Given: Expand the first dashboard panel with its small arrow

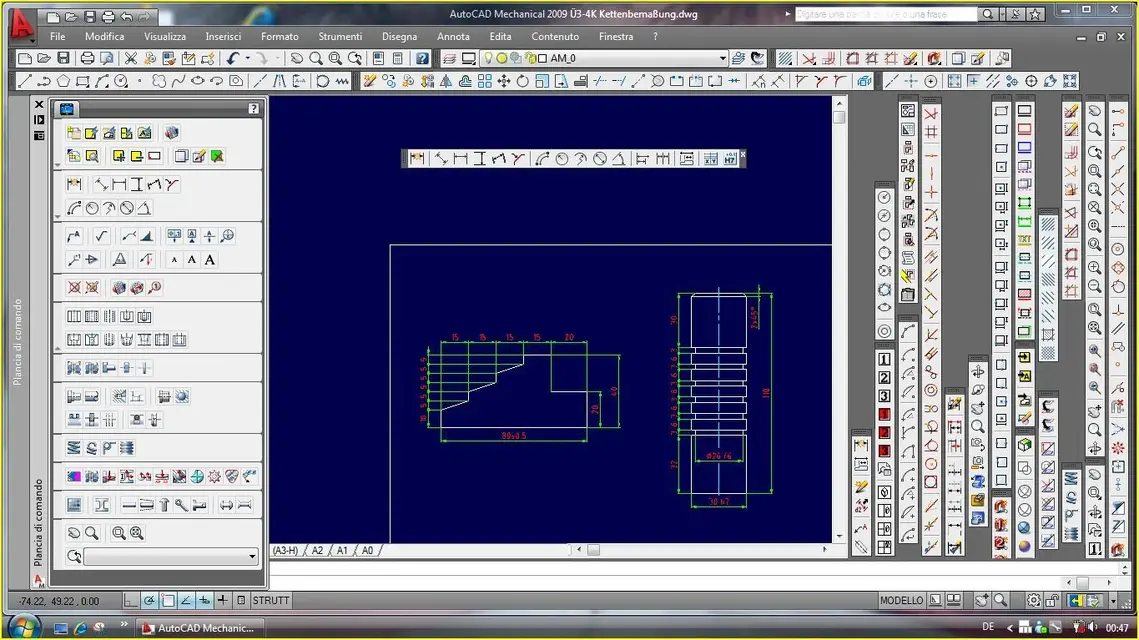Looking at the screenshot, I should coord(58,166).
